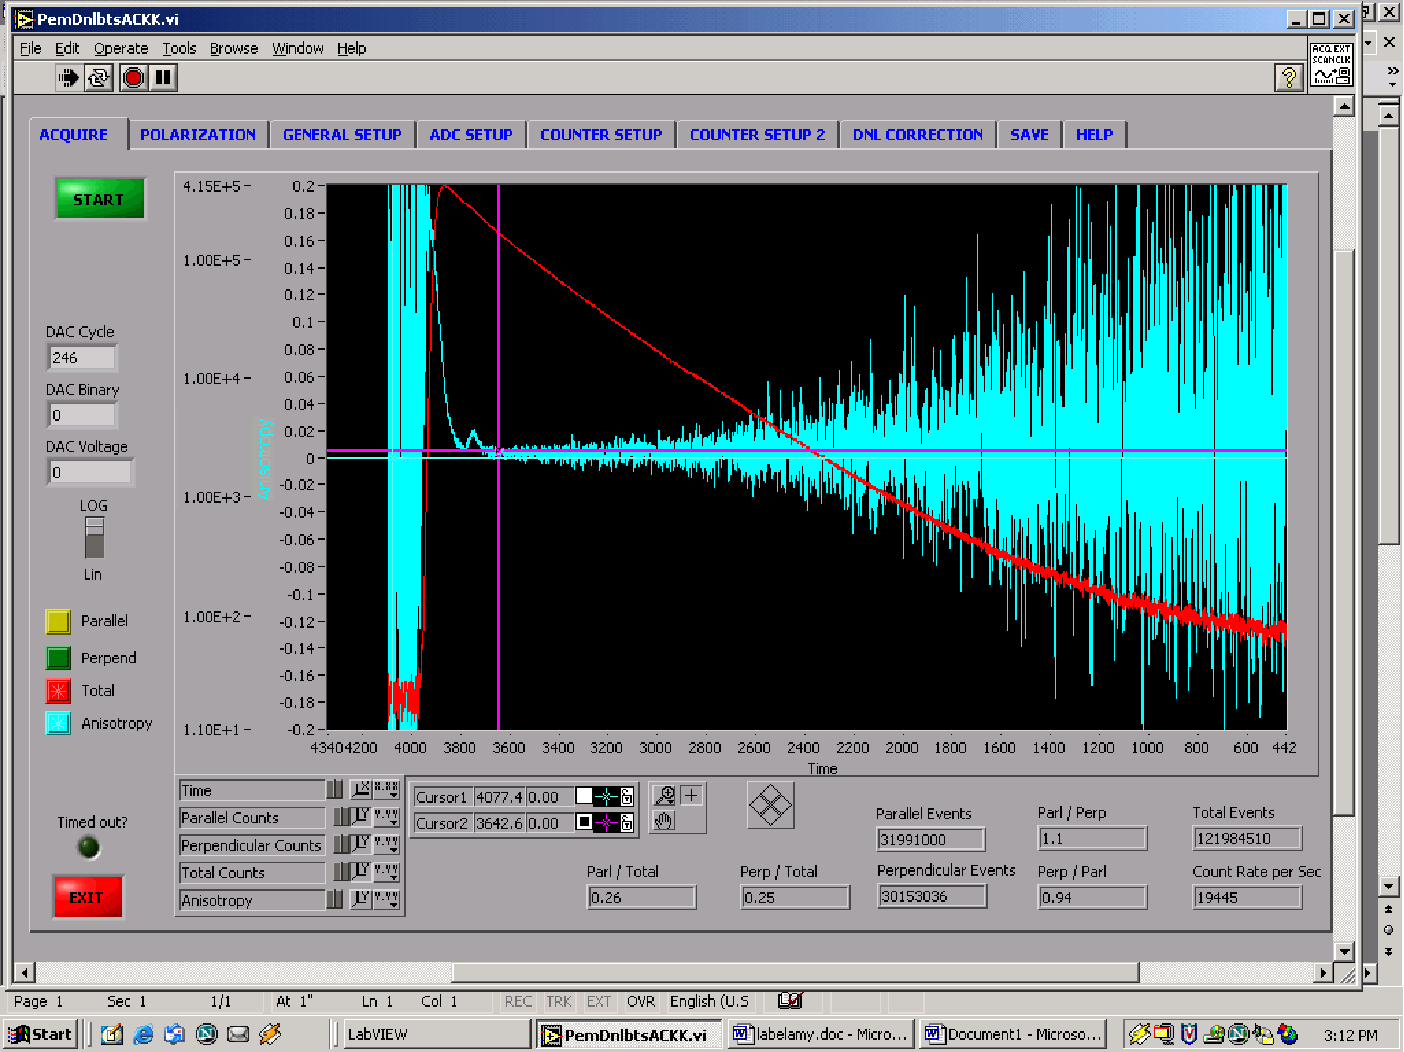Click the red EXIT button
The width and height of the screenshot is (1404, 1052).
tap(87, 897)
